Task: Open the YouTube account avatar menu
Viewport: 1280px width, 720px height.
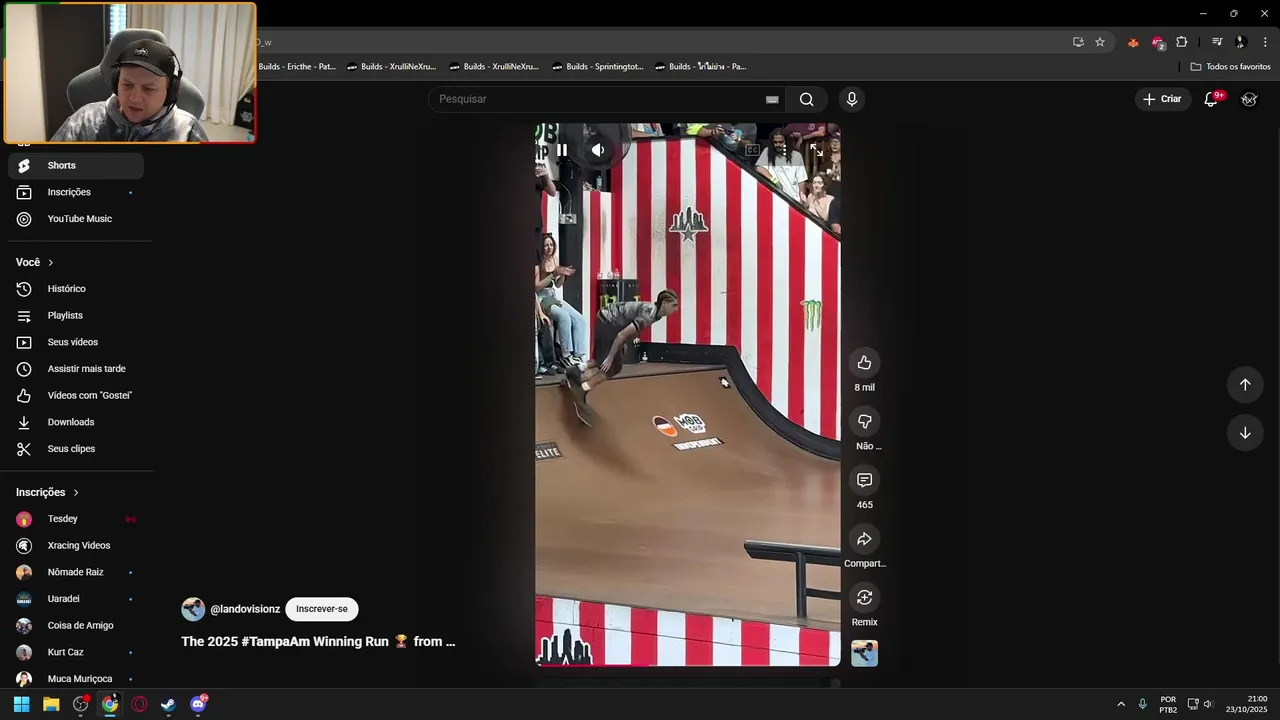Action: [x=1249, y=99]
